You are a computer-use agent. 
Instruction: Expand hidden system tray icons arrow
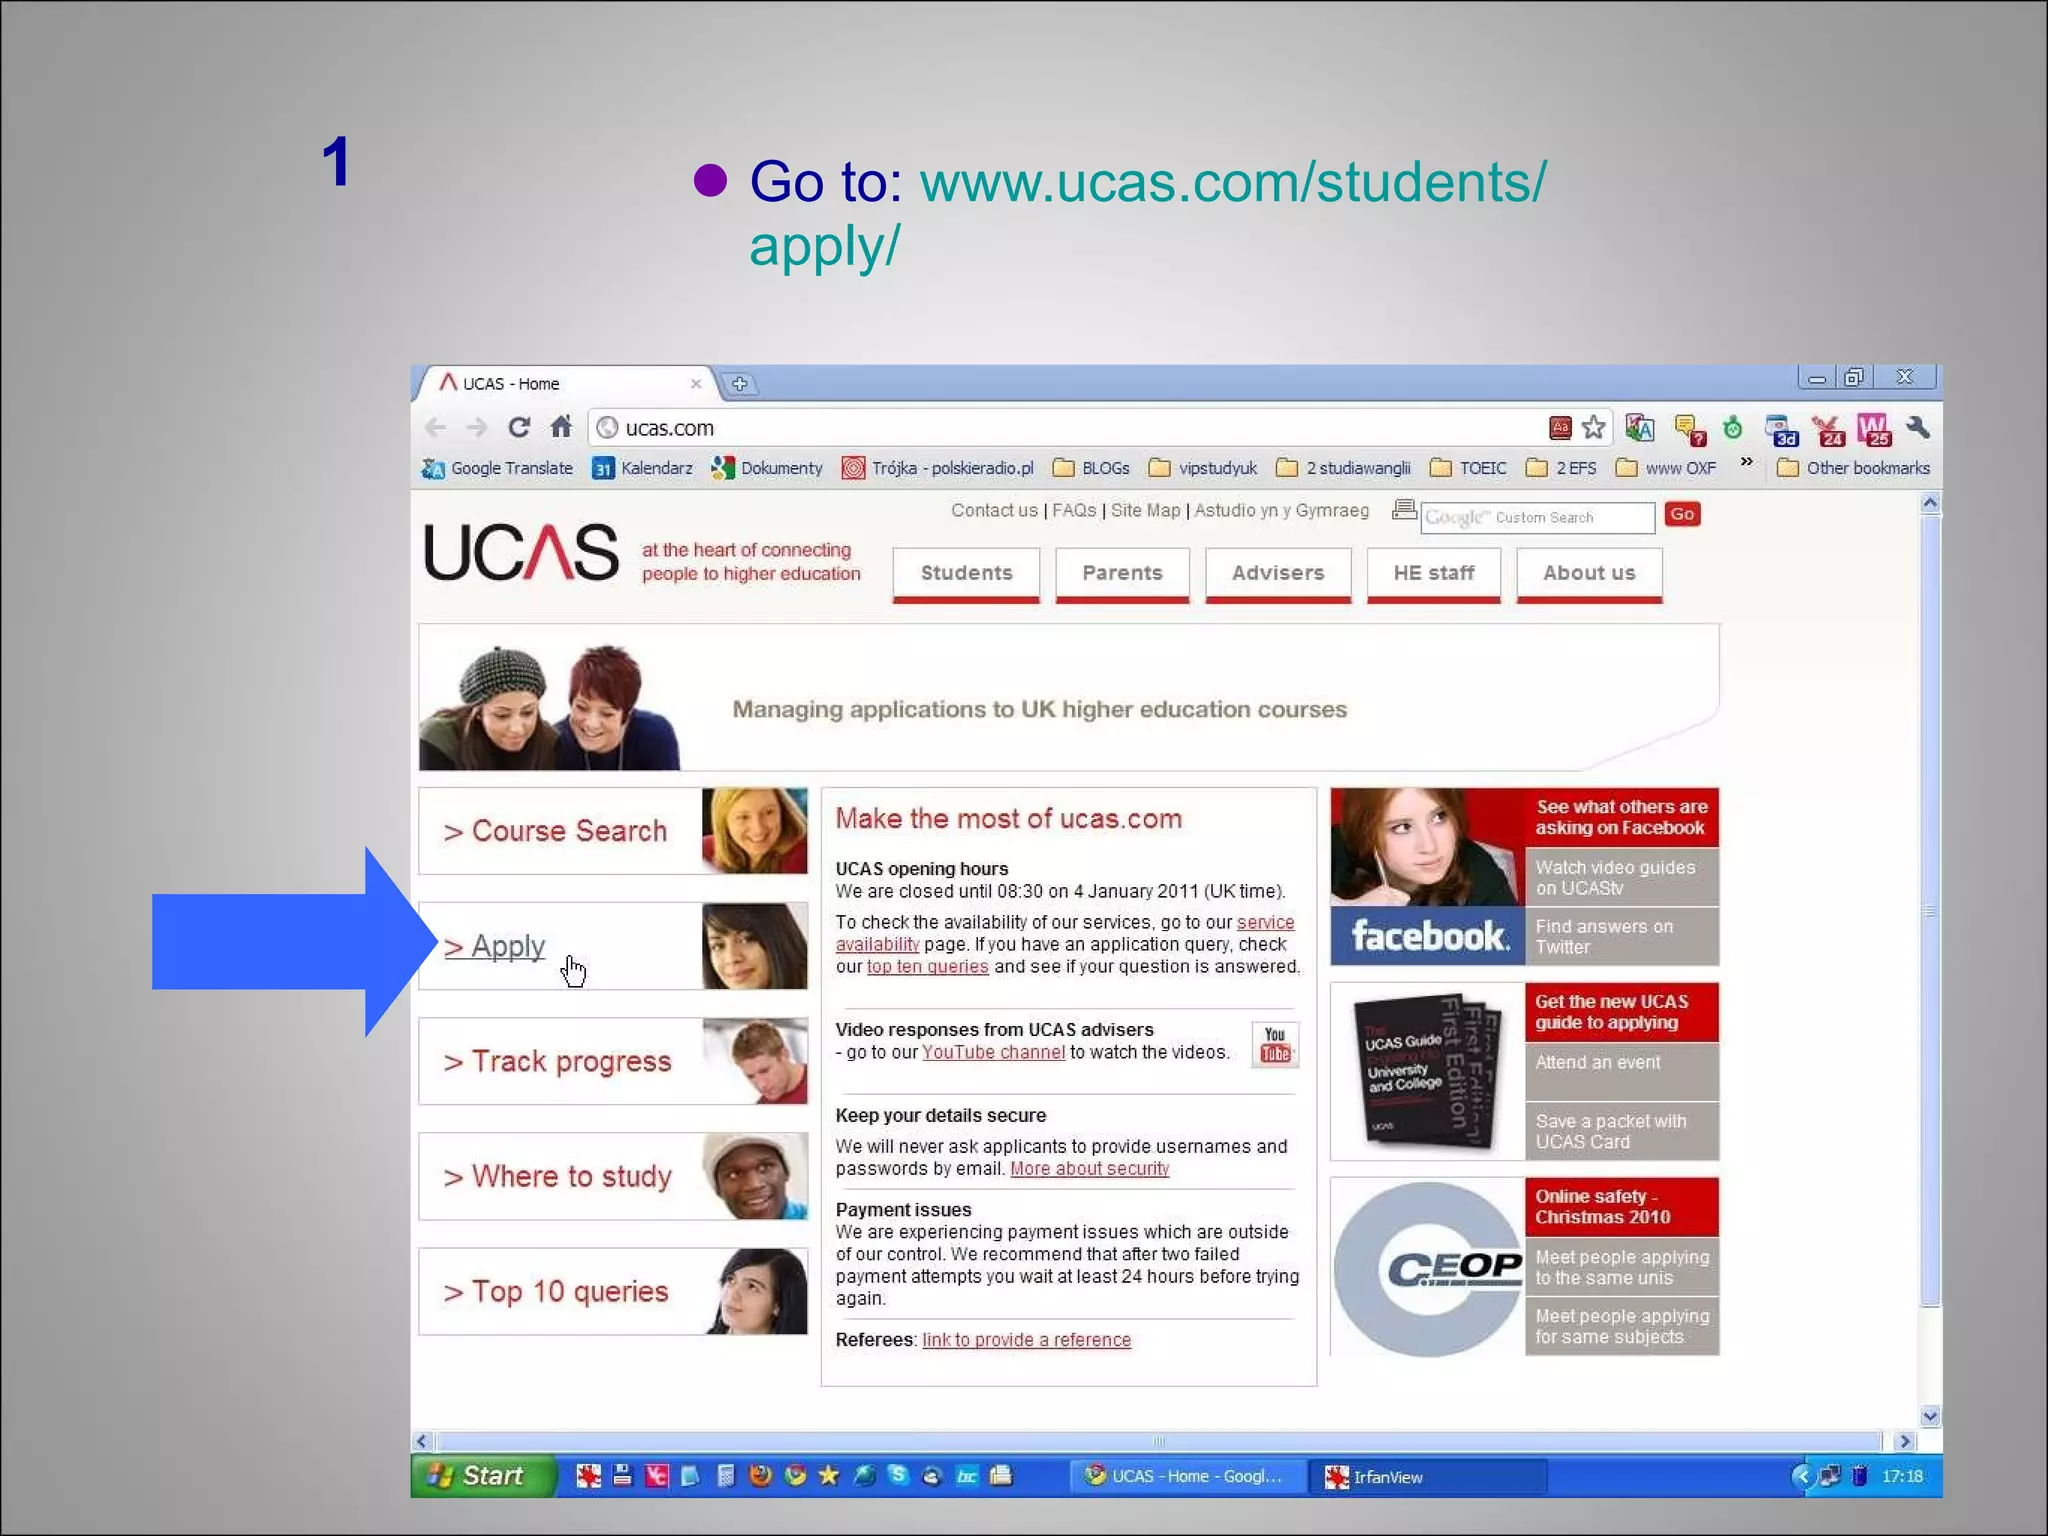coord(1802,1476)
